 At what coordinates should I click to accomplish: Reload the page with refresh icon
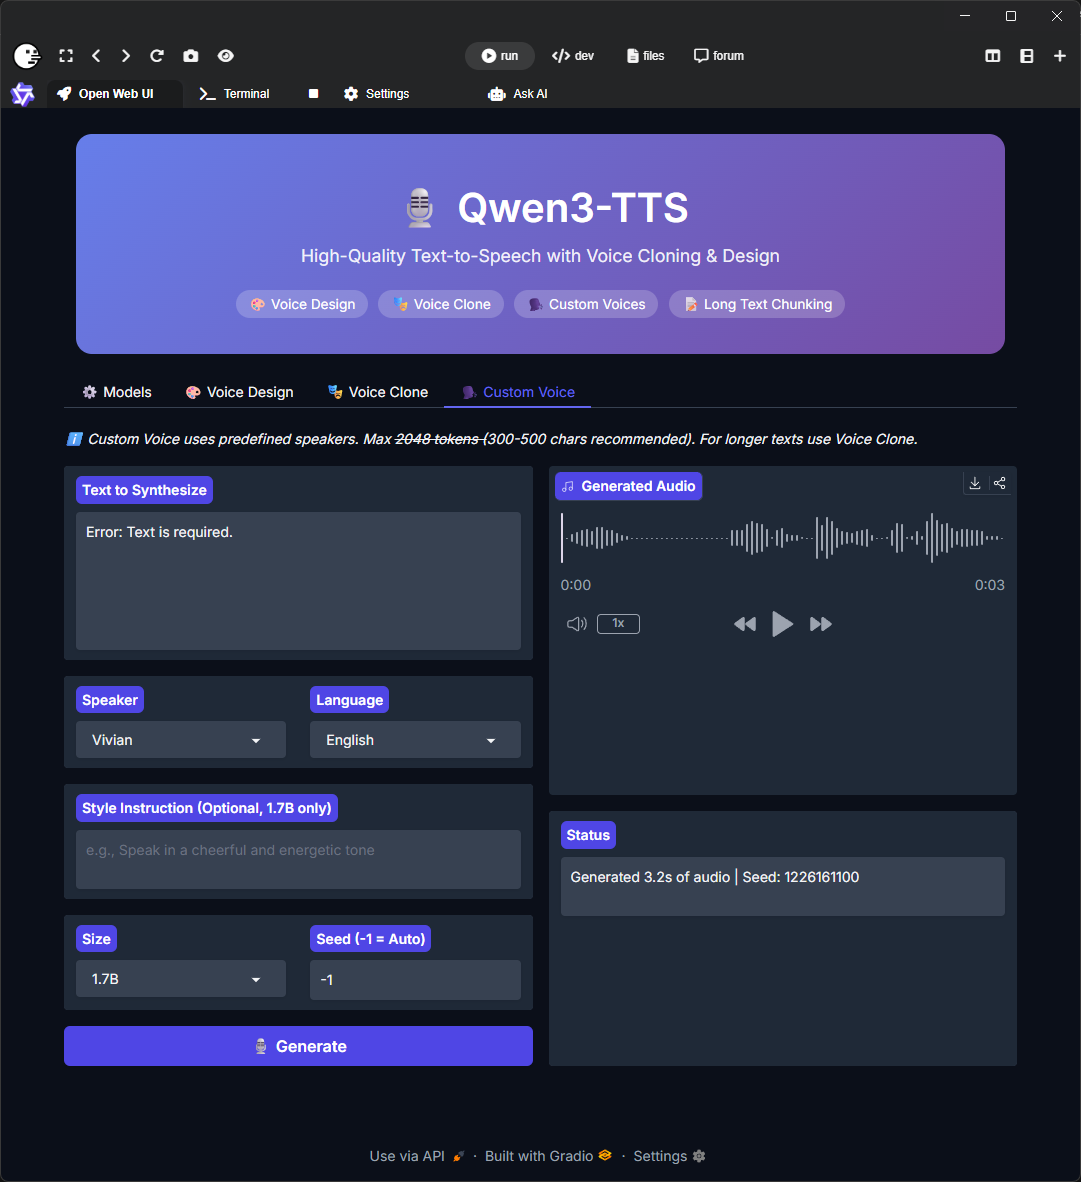point(157,56)
